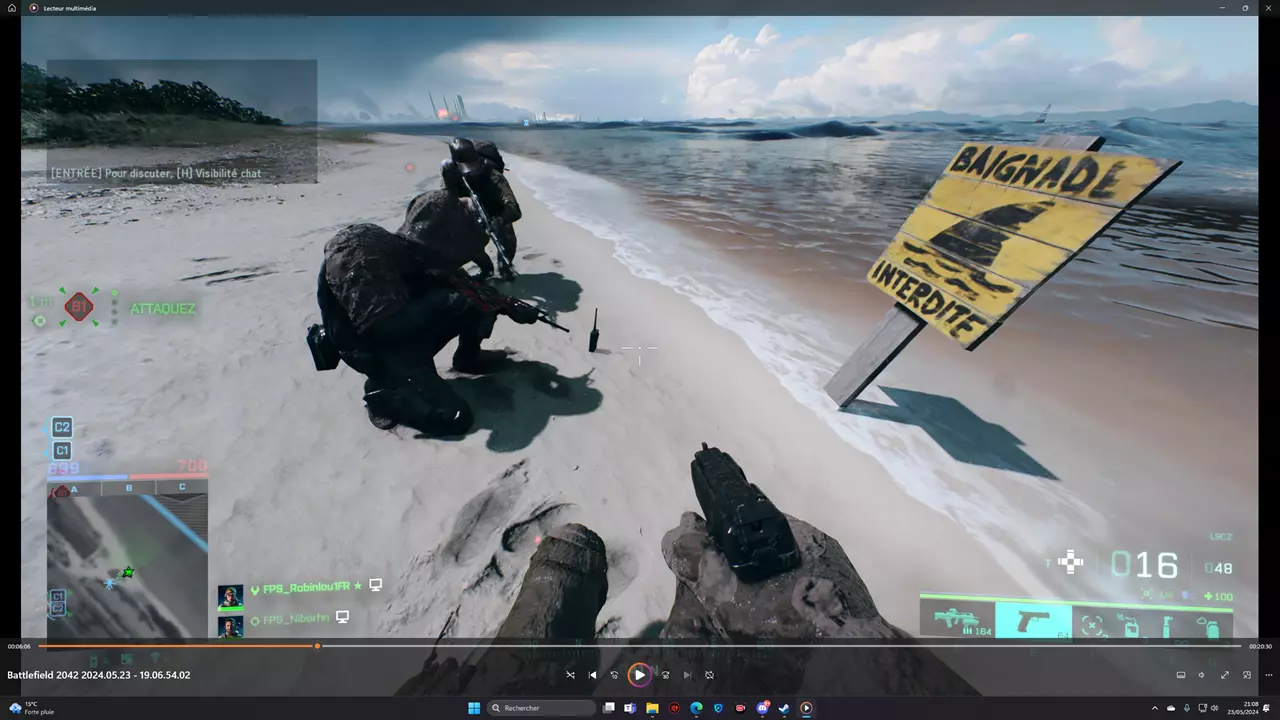Click the in-game minimap

click(x=127, y=566)
